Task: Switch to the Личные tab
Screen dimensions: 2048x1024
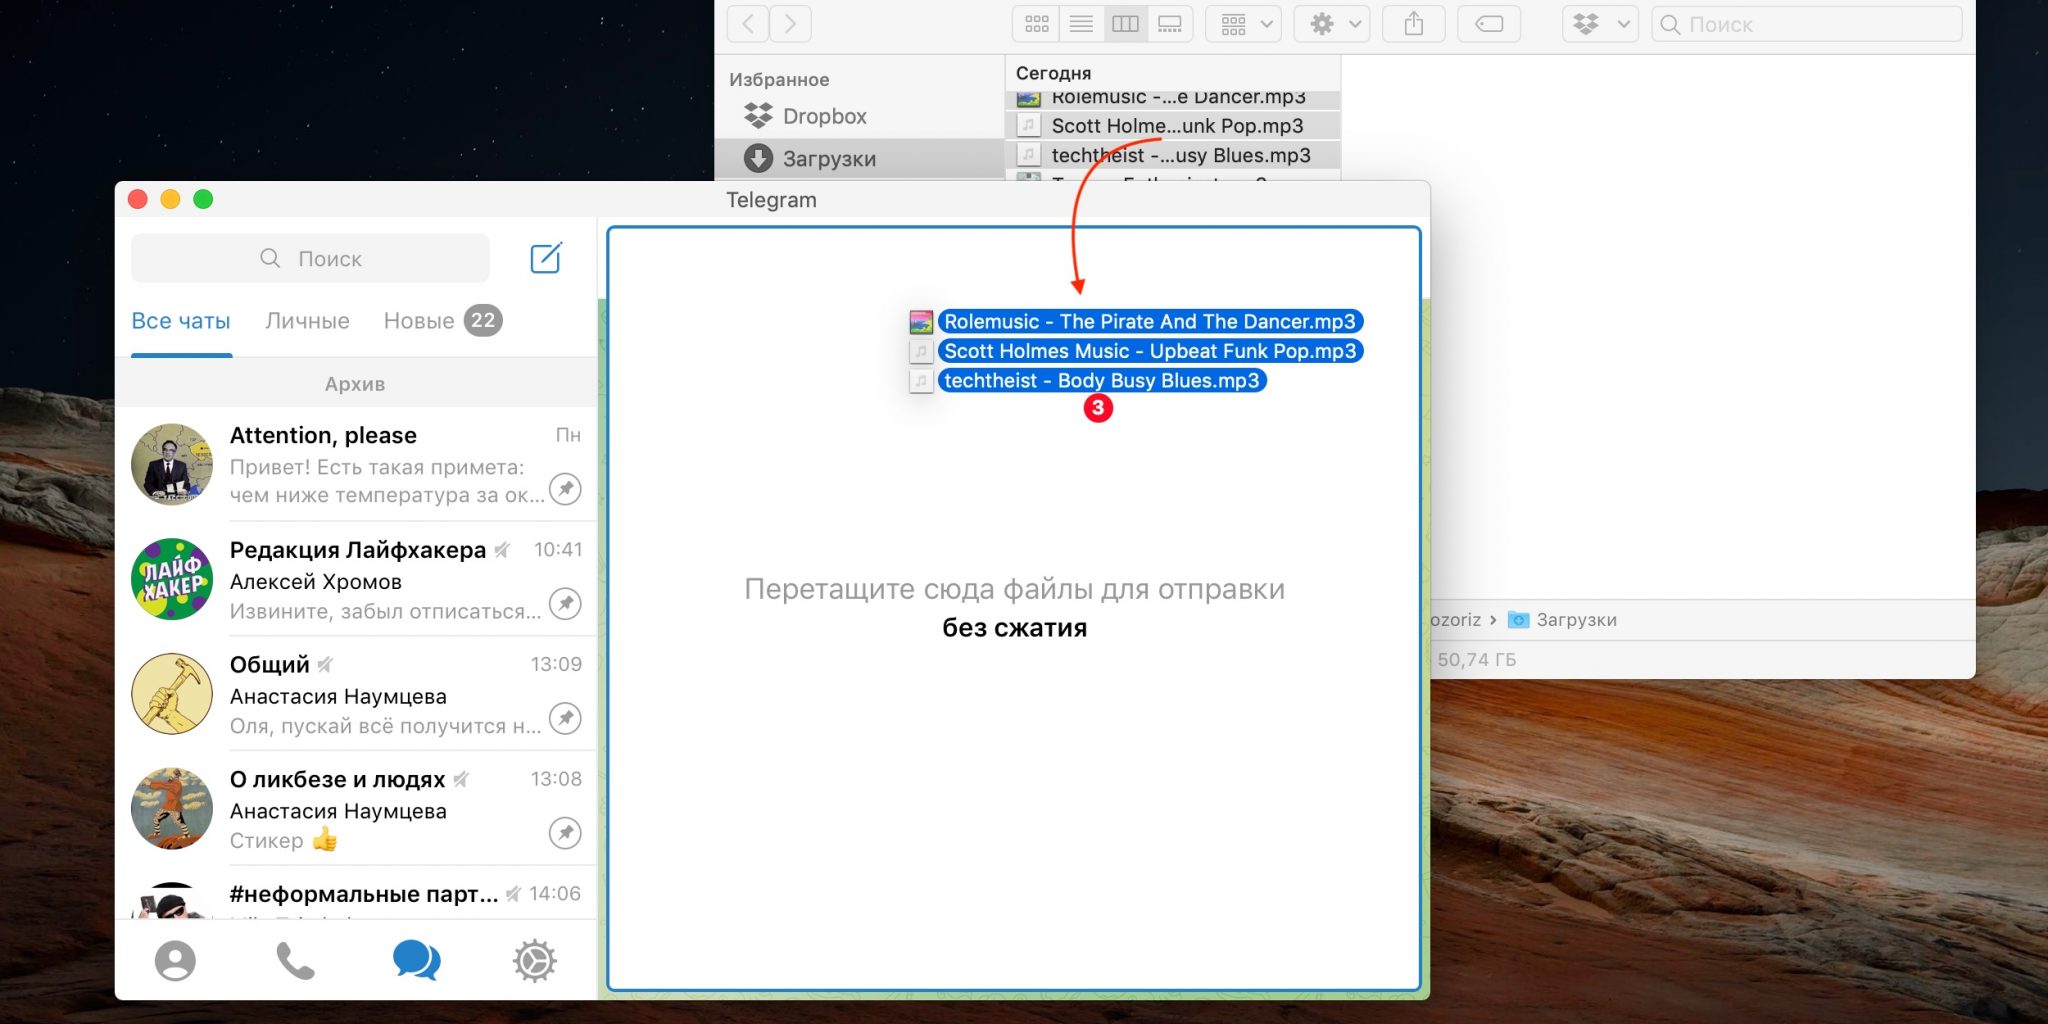Action: click(307, 321)
